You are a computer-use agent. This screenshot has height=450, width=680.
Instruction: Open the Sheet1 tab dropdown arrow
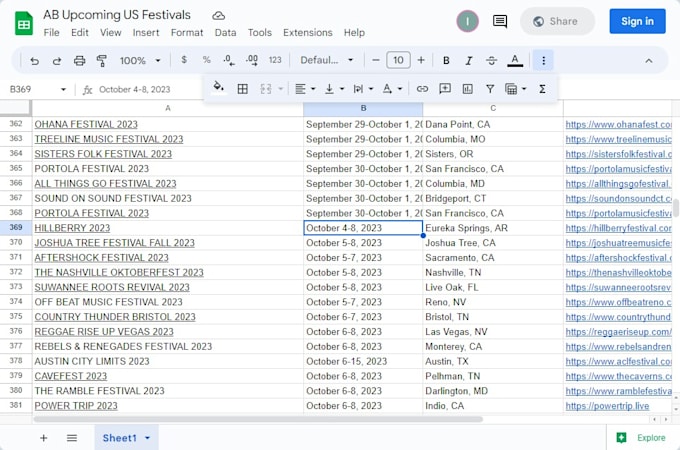coord(147,438)
